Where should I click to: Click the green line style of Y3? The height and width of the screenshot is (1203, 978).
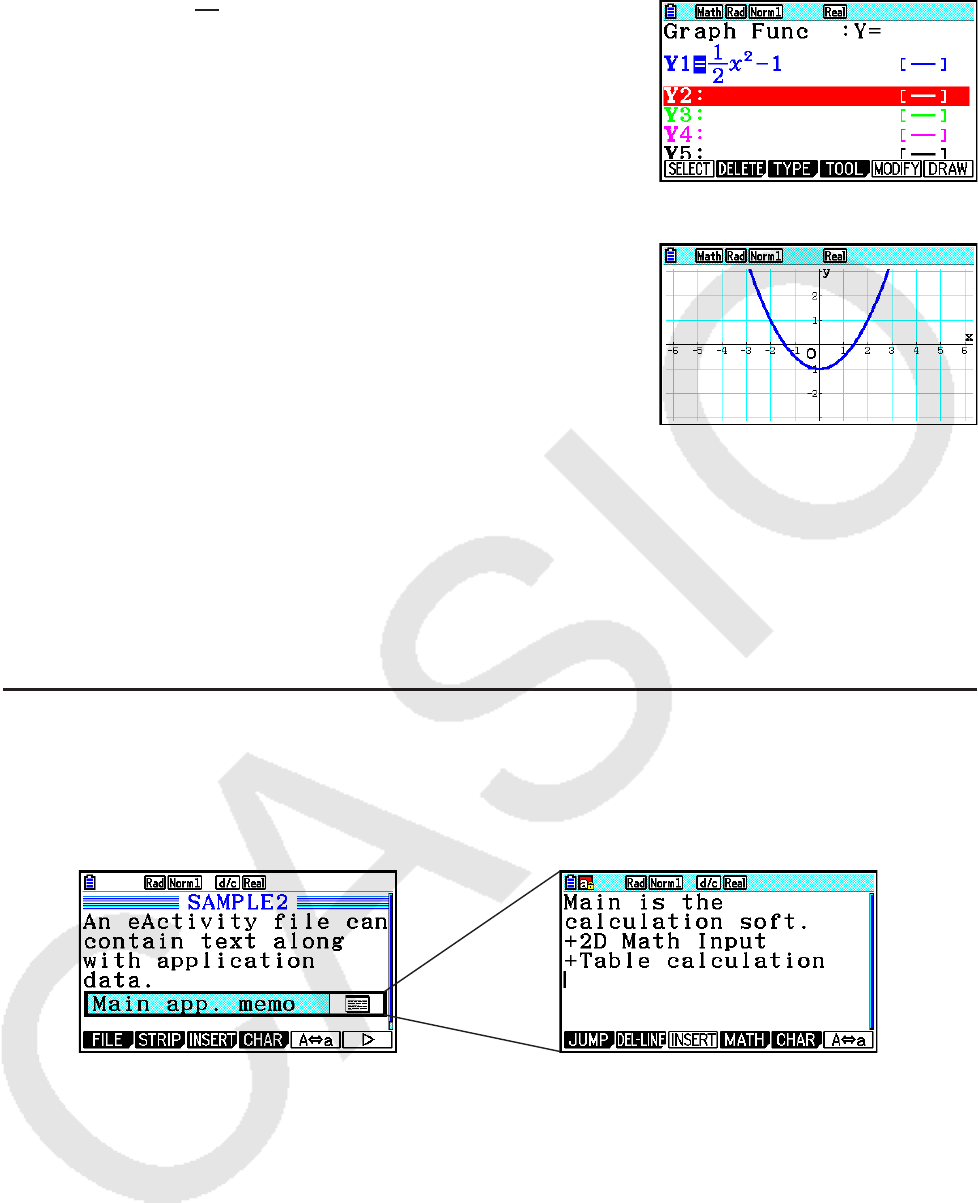click(922, 115)
